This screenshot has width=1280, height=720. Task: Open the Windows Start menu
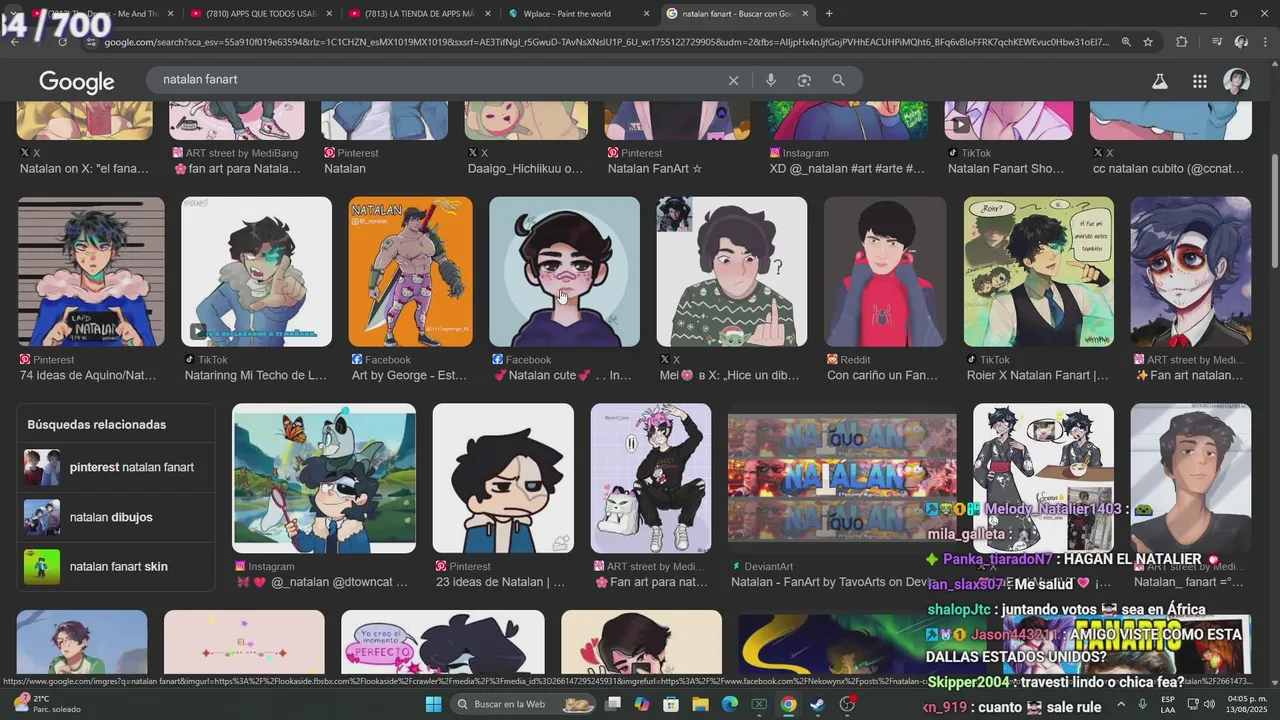coord(433,704)
